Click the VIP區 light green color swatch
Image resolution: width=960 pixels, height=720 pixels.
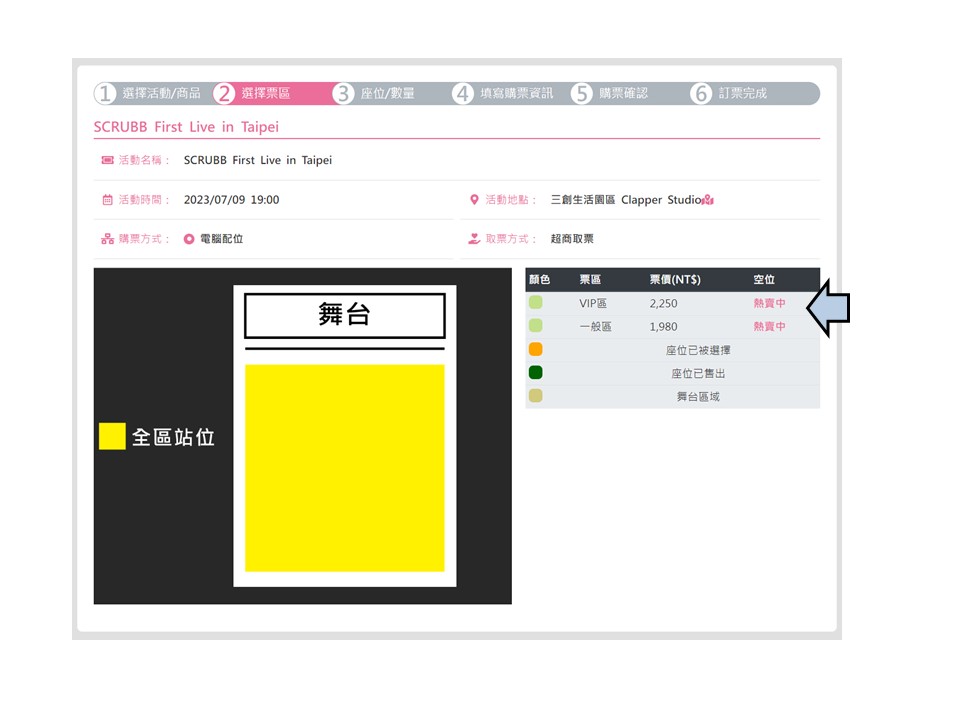[x=535, y=302]
